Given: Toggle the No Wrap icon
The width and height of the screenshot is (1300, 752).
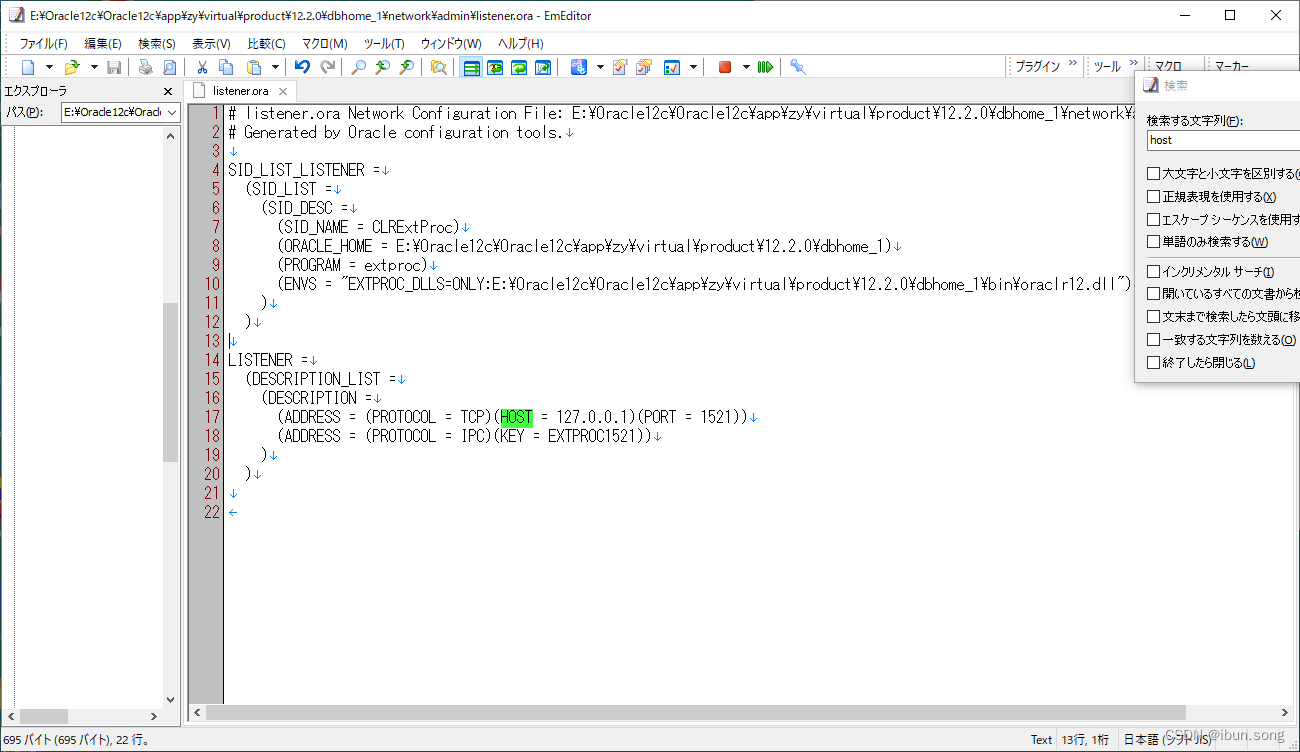Looking at the screenshot, I should [x=471, y=67].
